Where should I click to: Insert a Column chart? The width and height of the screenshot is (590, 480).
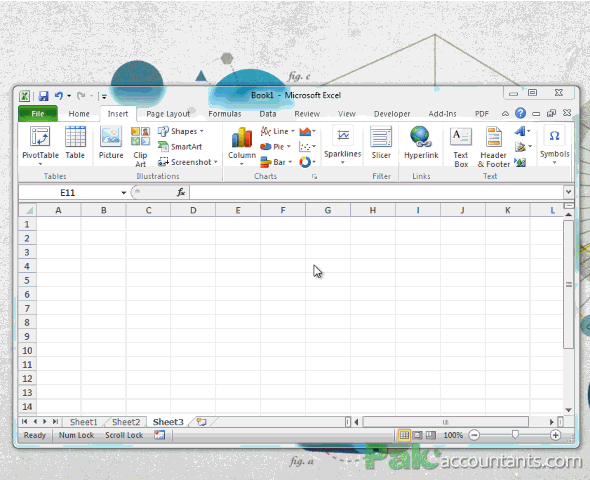(x=242, y=146)
